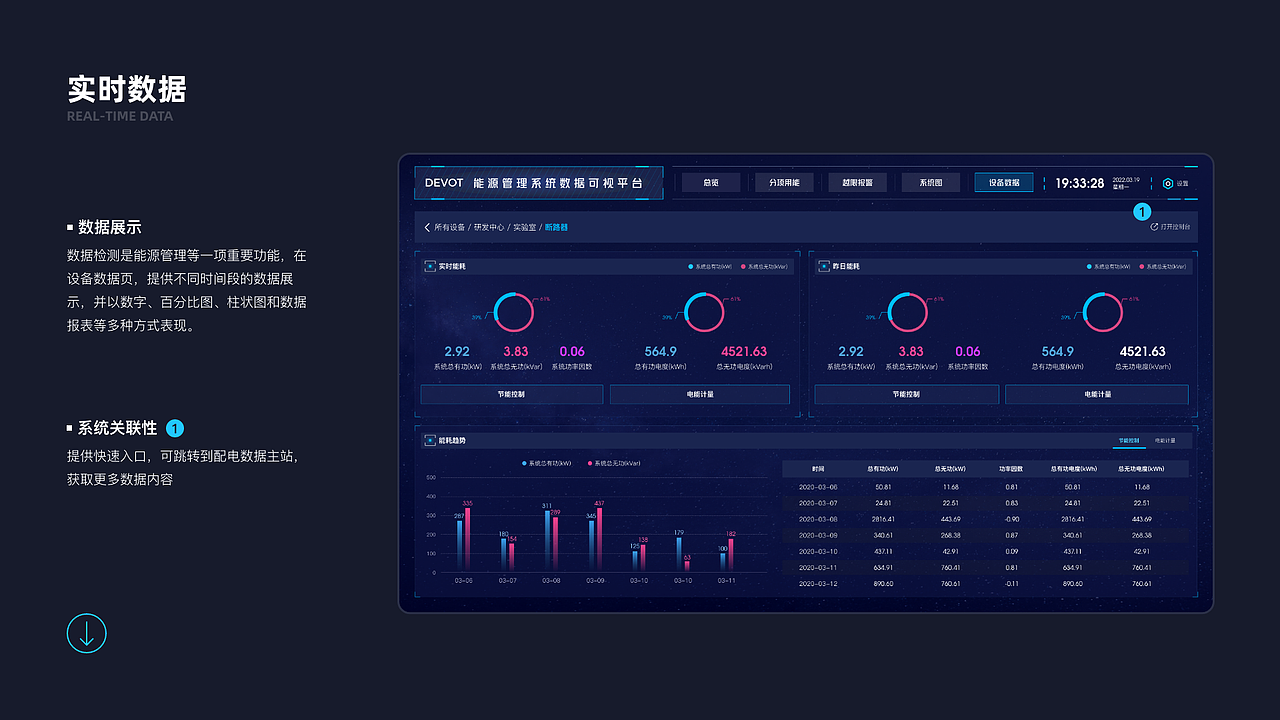Click the 功率因数 table column header
1280x720 pixels.
(1012, 468)
